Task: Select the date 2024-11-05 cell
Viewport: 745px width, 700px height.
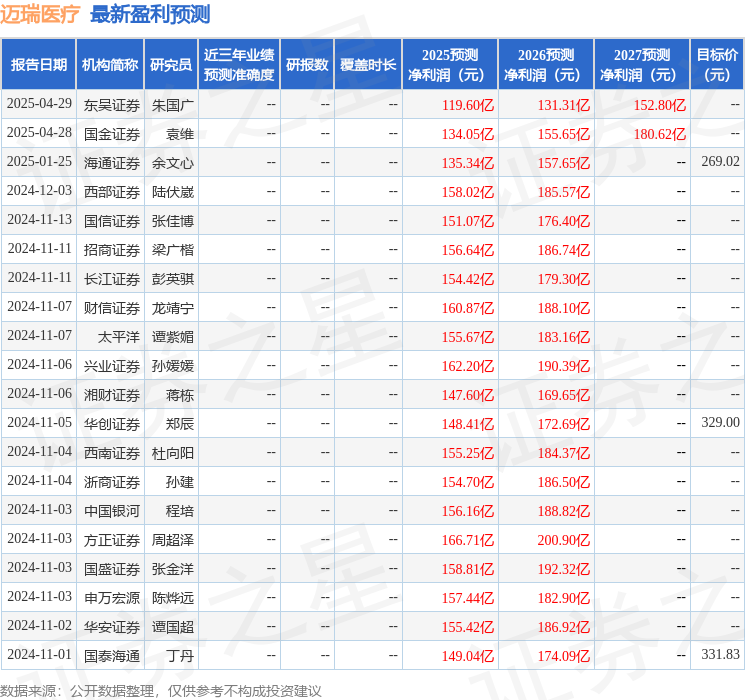Action: pyautogui.click(x=39, y=422)
